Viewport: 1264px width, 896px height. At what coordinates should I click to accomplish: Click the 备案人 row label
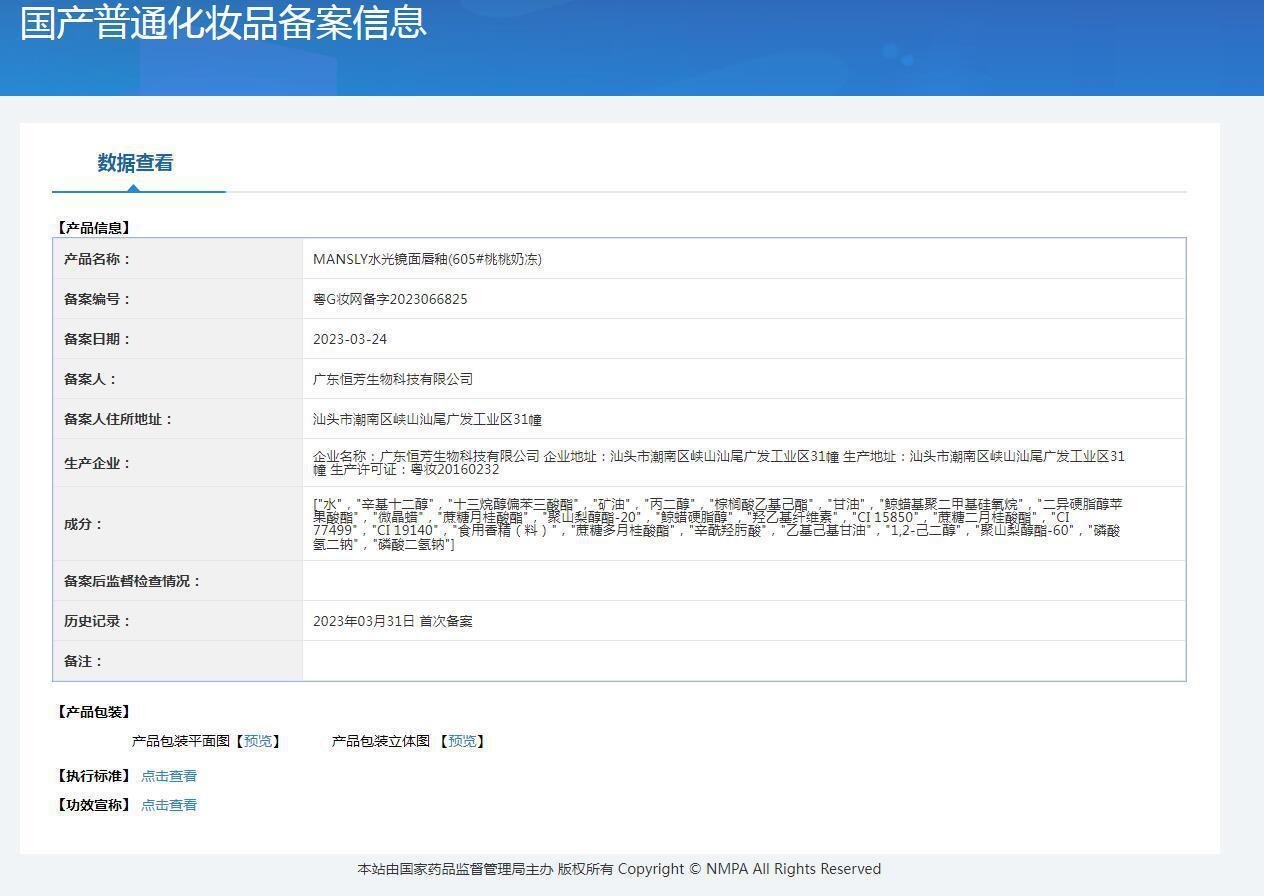pyautogui.click(x=90, y=379)
